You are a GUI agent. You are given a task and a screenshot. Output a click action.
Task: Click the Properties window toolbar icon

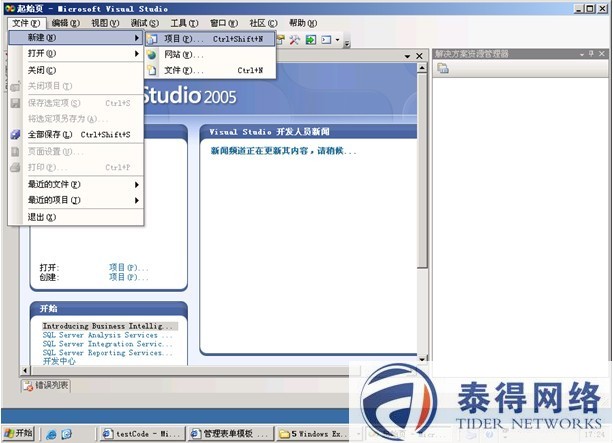[x=281, y=39]
